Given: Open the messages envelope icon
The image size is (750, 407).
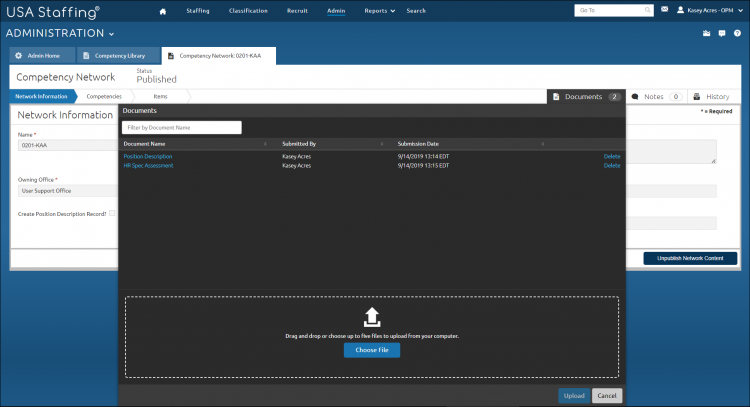Looking at the screenshot, I should click(x=664, y=10).
